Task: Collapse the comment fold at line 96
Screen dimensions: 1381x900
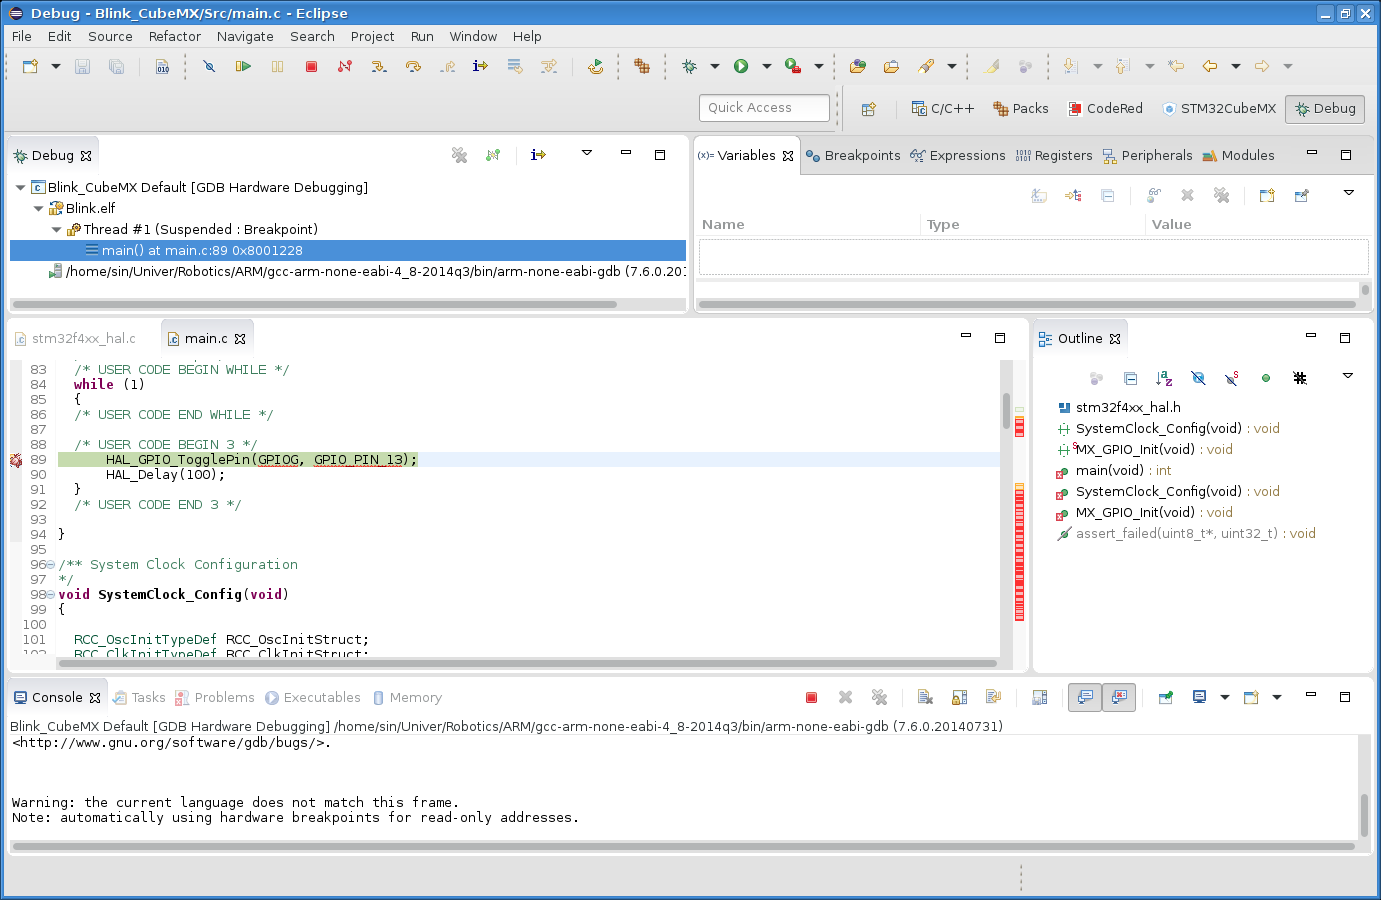Action: click(51, 565)
